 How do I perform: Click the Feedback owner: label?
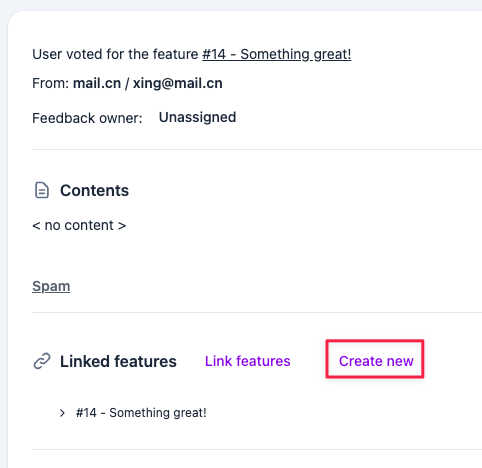coord(87,118)
